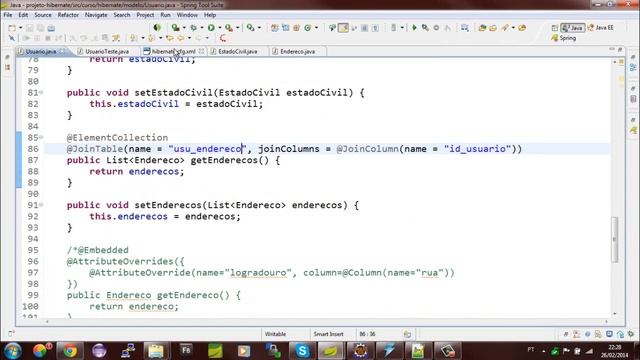This screenshot has height=360, width=640.
Task: Select the Usuario.java editor tab
Action: pos(41,51)
